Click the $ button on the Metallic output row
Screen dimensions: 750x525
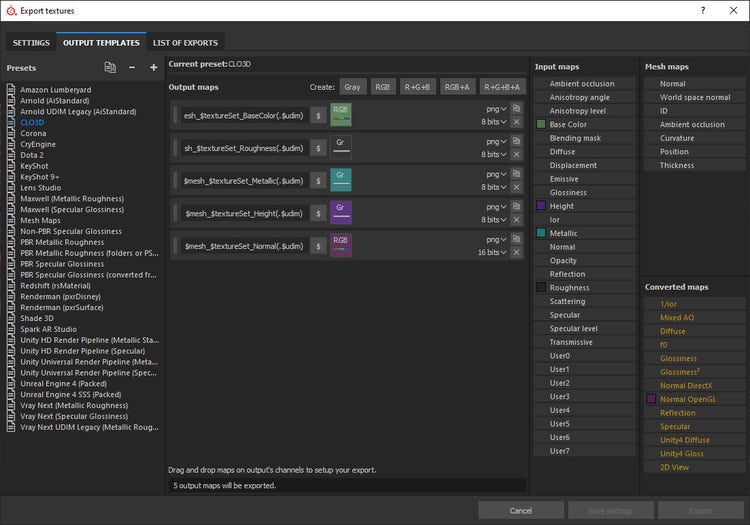318,181
